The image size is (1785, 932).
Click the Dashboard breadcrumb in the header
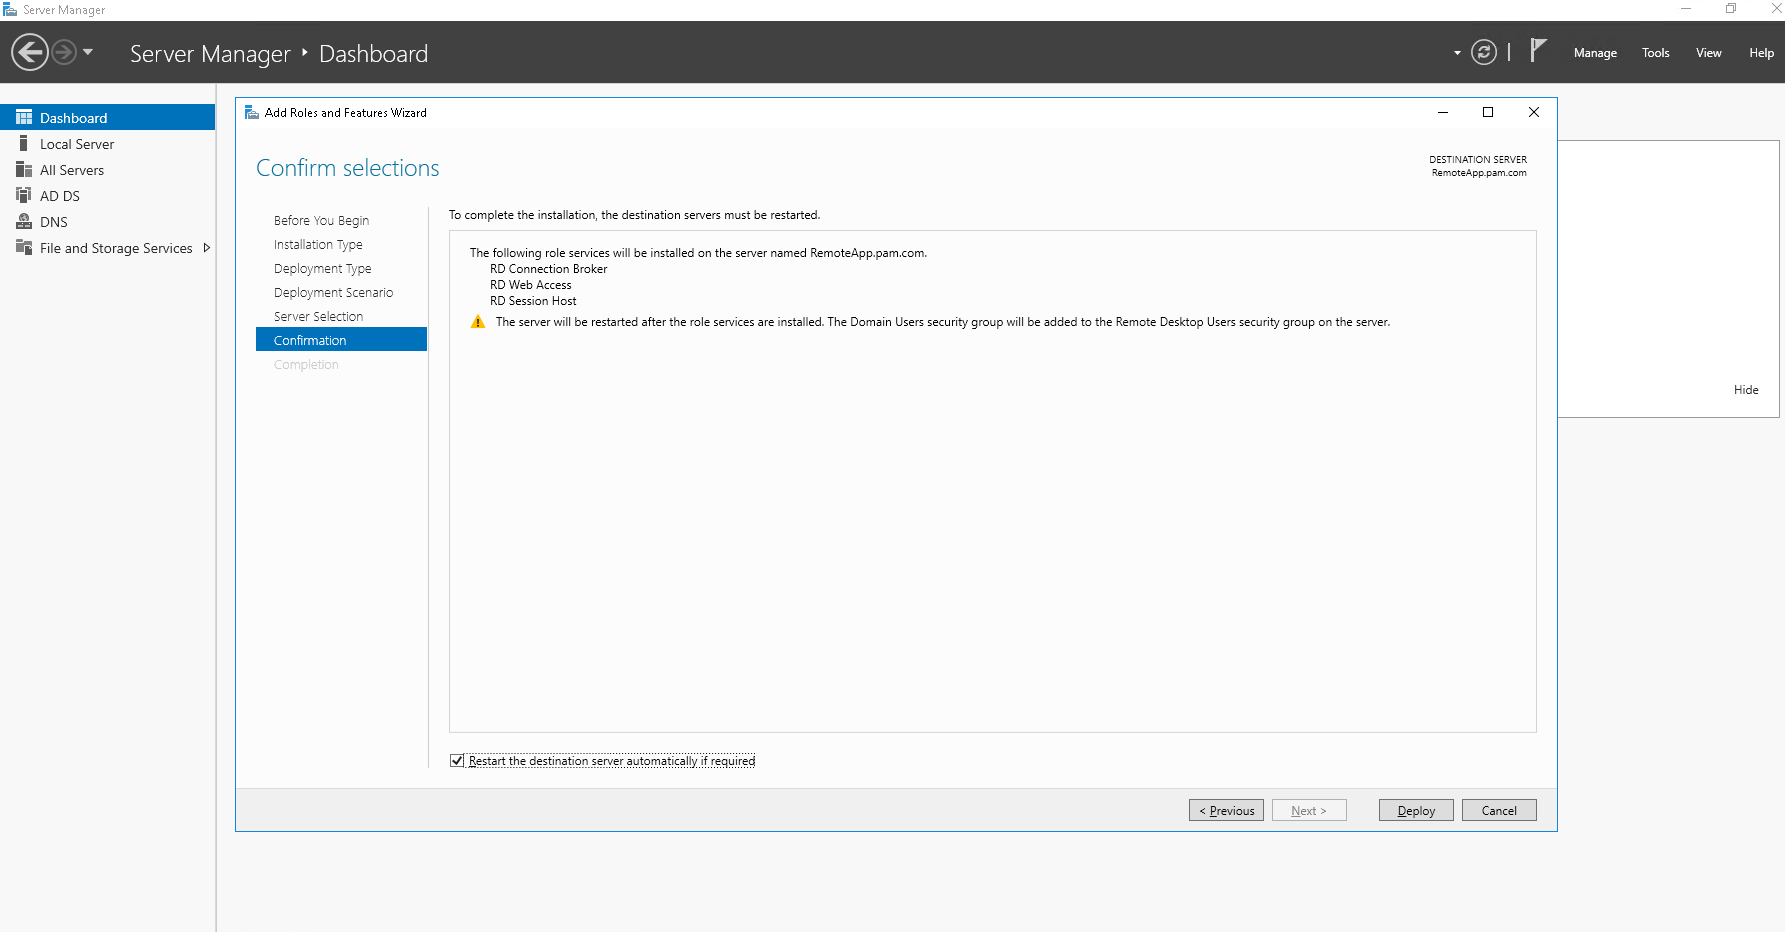pyautogui.click(x=373, y=54)
